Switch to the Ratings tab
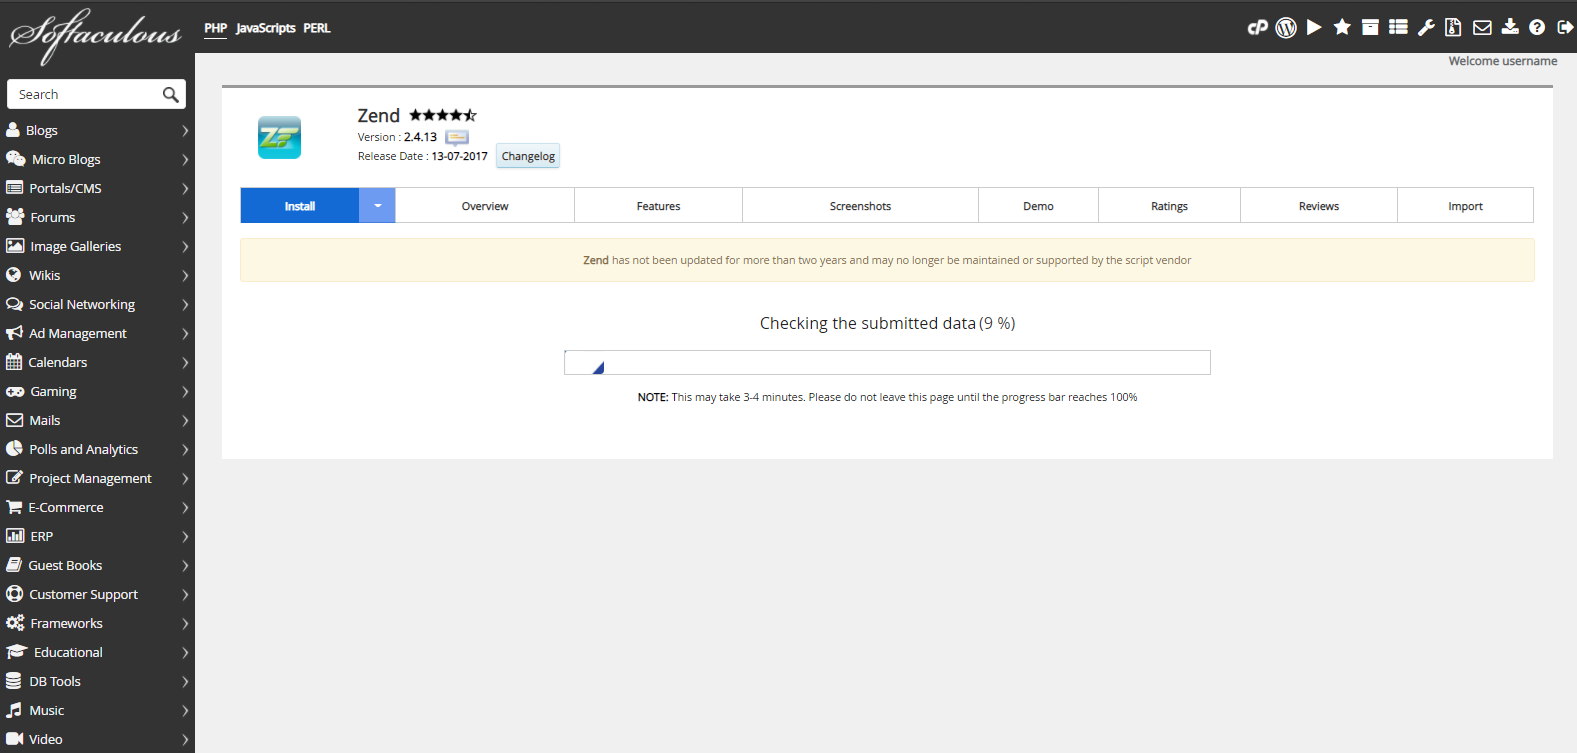Image resolution: width=1577 pixels, height=753 pixels. pyautogui.click(x=1169, y=205)
